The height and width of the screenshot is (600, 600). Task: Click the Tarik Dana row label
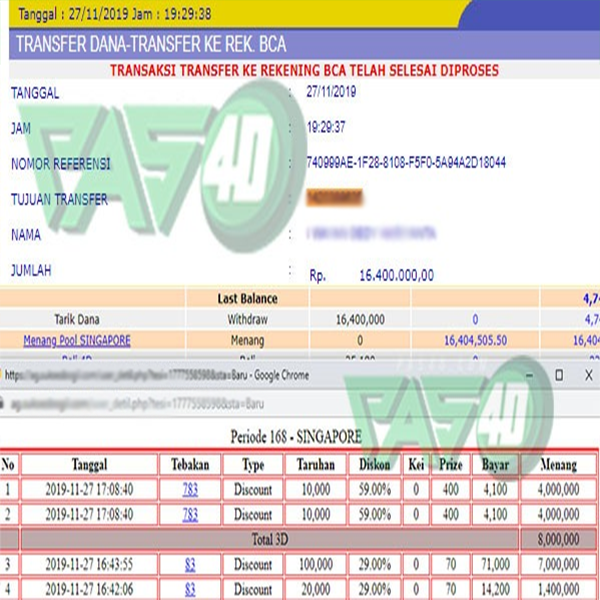pyautogui.click(x=77, y=319)
